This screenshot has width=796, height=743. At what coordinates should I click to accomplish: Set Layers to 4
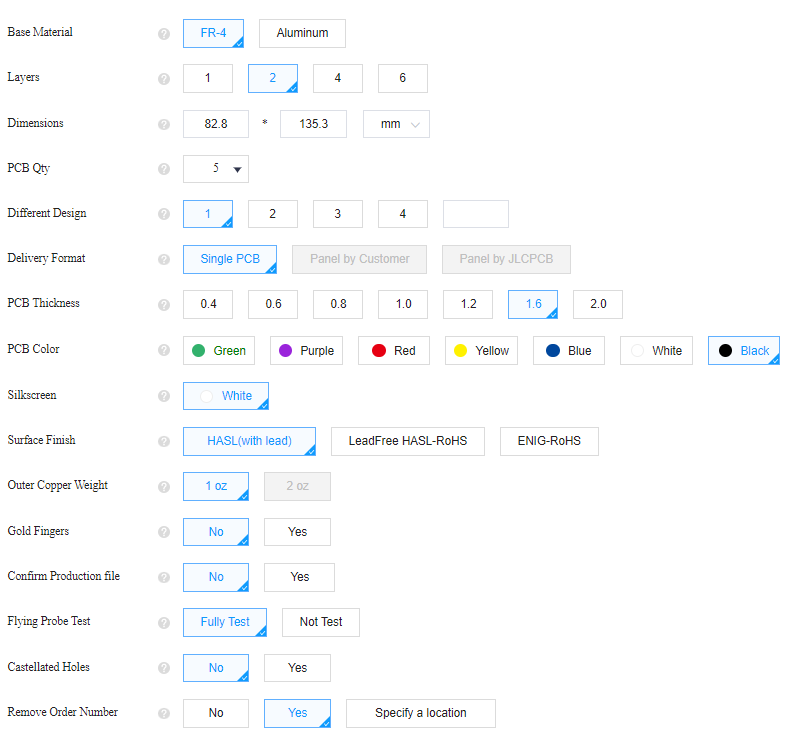pos(338,78)
